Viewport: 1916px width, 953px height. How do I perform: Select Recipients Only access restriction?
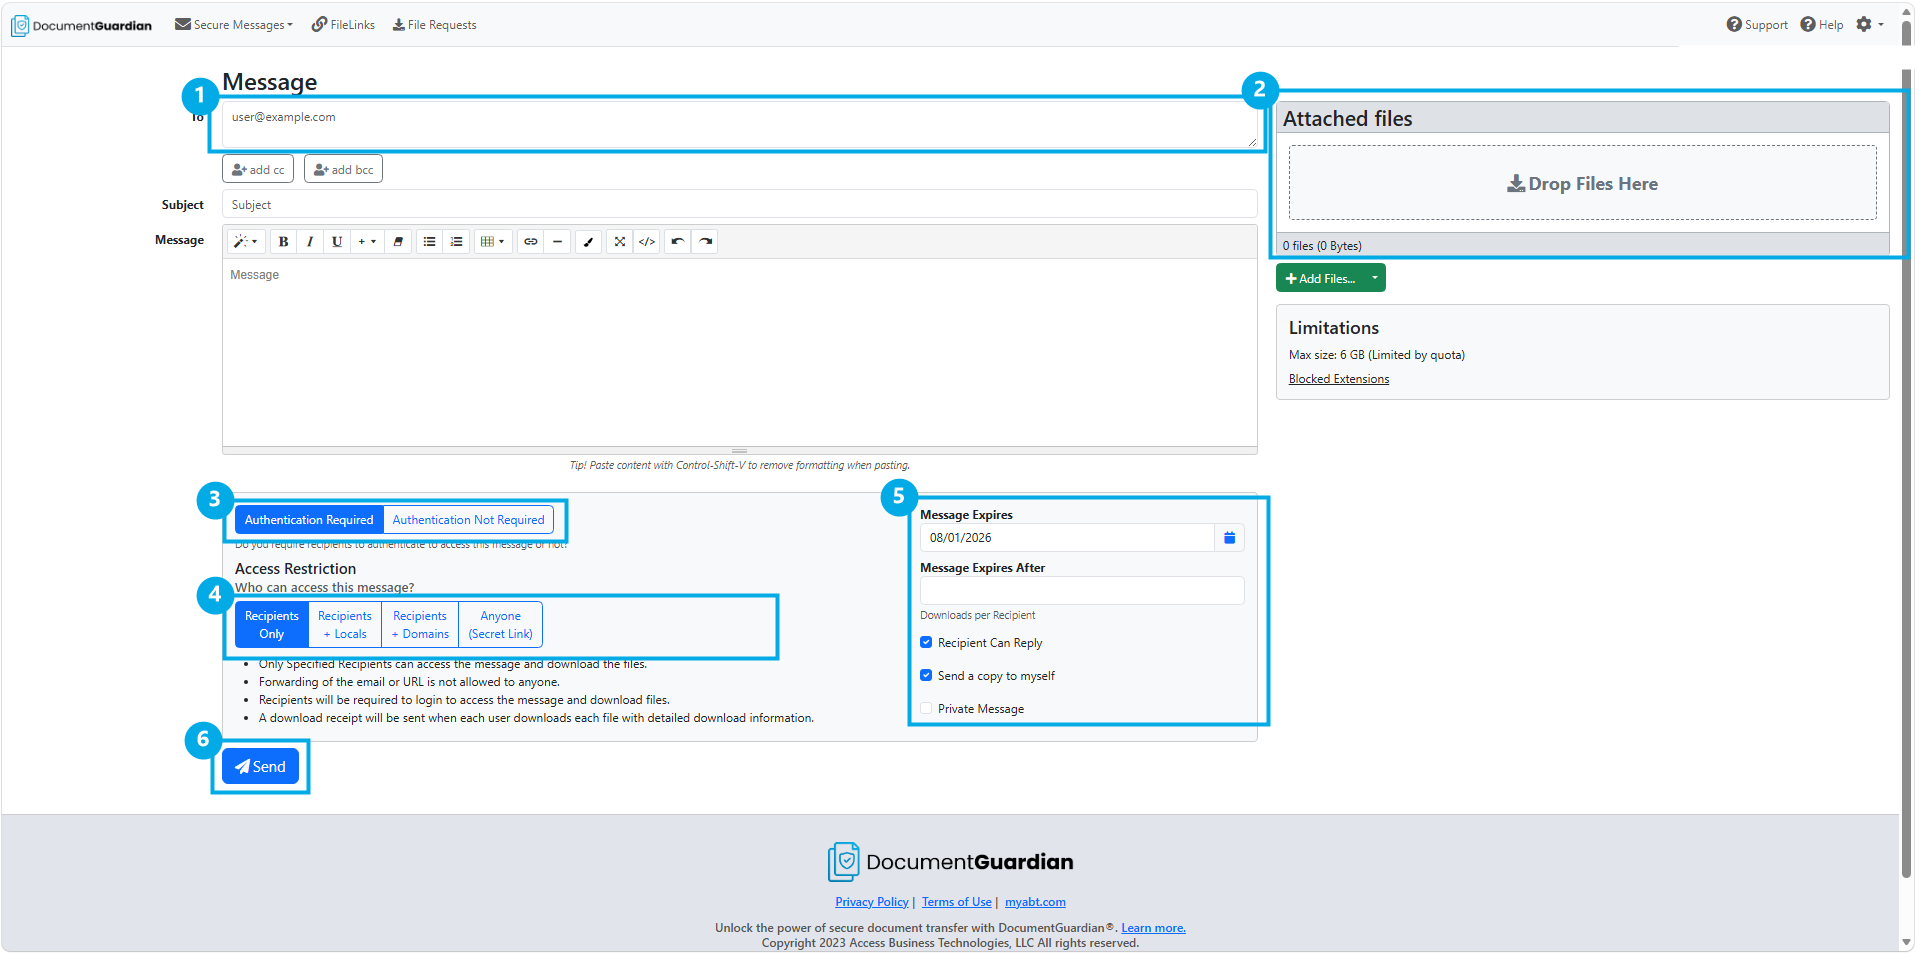tap(272, 624)
